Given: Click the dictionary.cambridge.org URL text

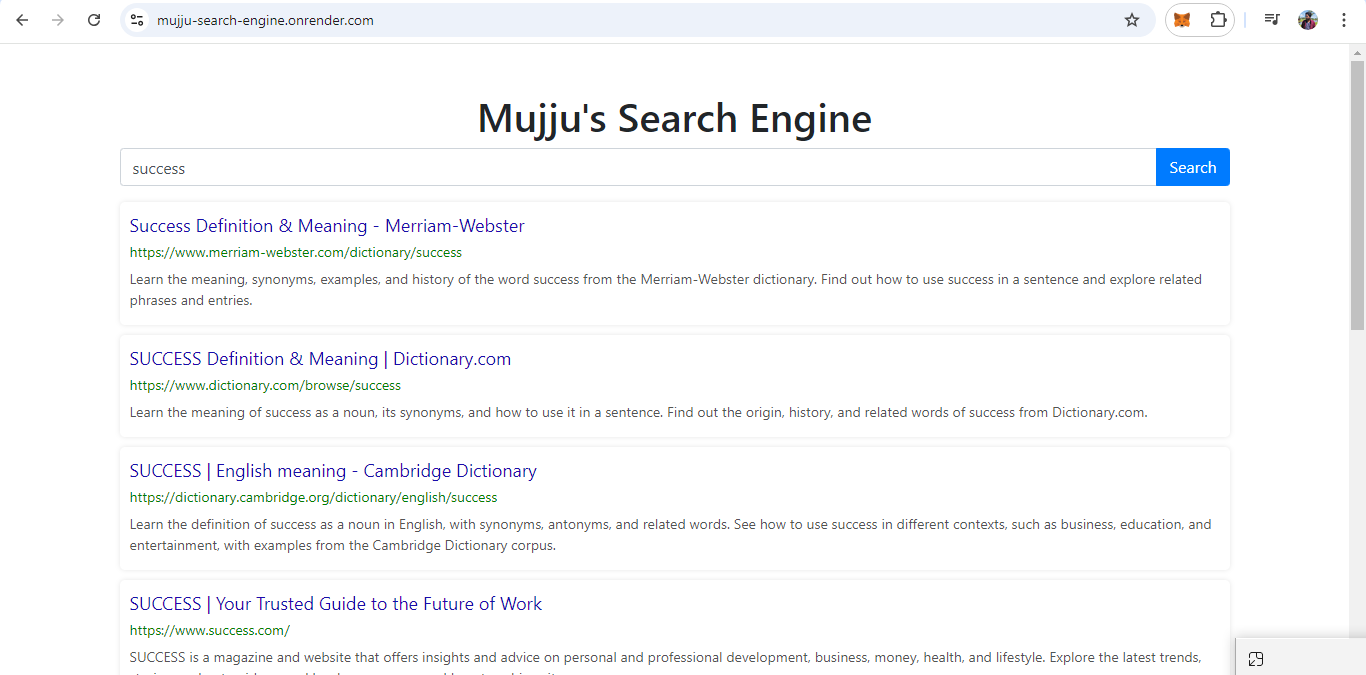Looking at the screenshot, I should 313,497.
